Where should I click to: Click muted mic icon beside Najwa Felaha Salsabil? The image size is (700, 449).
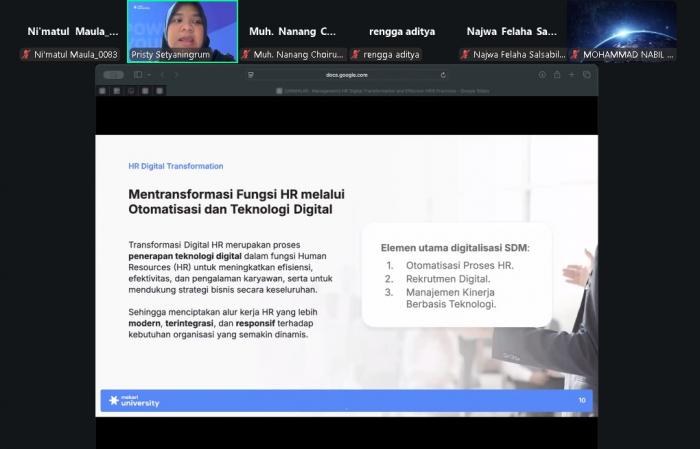click(466, 54)
